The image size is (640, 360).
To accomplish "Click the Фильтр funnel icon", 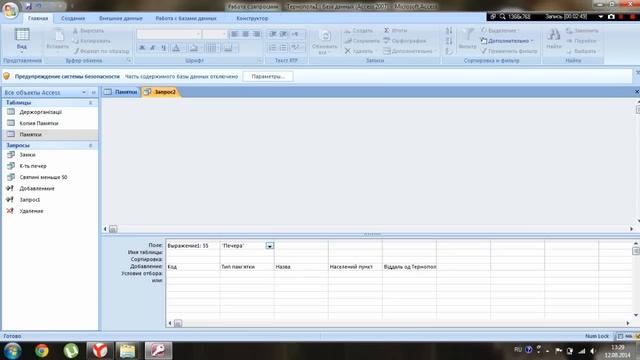I will (x=467, y=40).
